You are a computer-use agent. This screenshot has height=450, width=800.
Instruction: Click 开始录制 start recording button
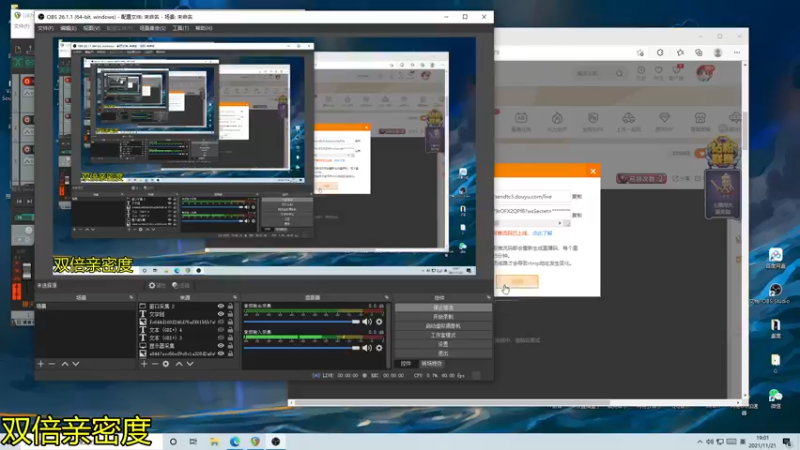(443, 317)
